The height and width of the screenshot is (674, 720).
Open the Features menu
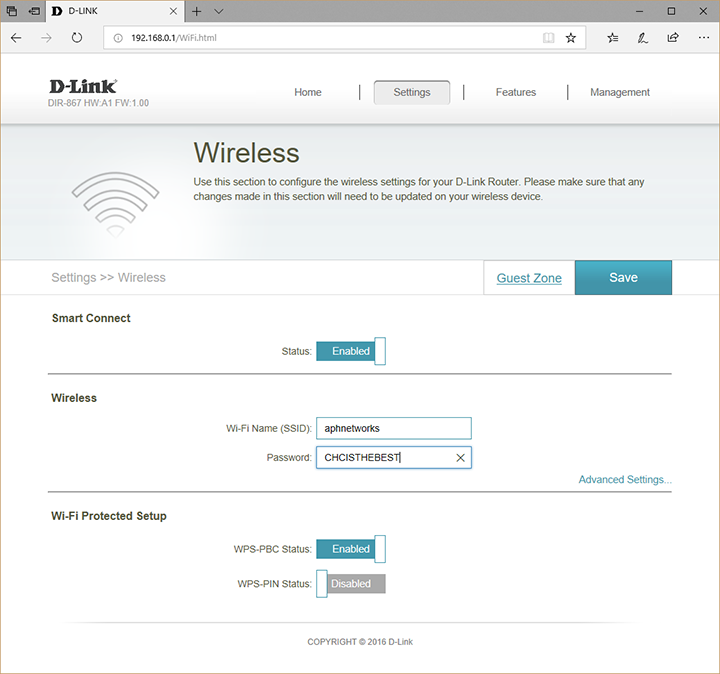pos(515,92)
